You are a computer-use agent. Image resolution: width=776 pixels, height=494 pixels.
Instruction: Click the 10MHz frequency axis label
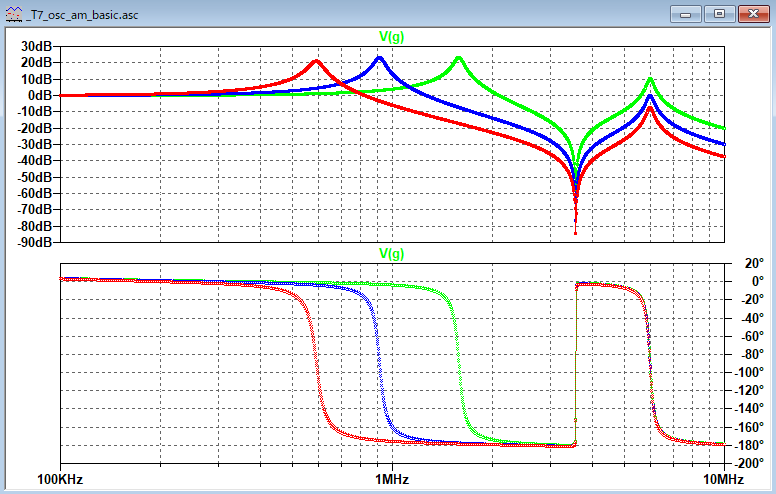coord(724,480)
